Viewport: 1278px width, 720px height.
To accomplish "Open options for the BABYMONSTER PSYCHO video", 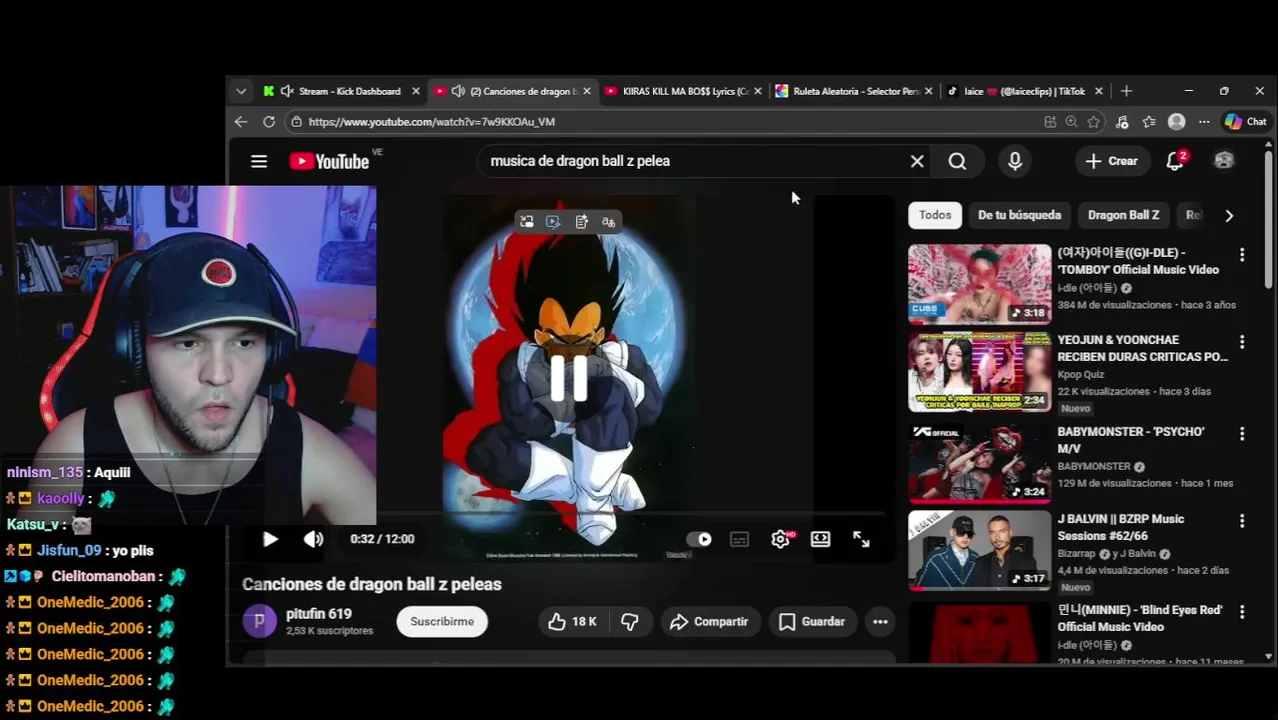I will click(1242, 434).
